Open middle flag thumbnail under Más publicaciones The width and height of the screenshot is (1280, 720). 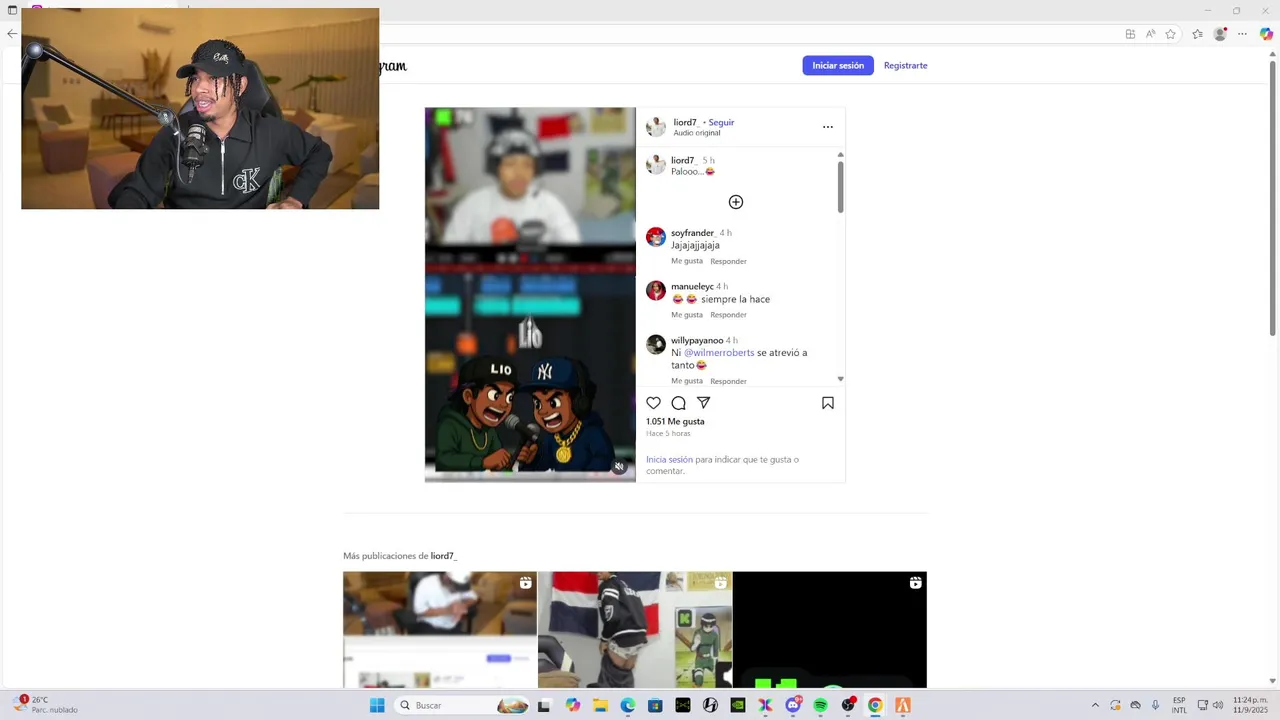coord(635,630)
